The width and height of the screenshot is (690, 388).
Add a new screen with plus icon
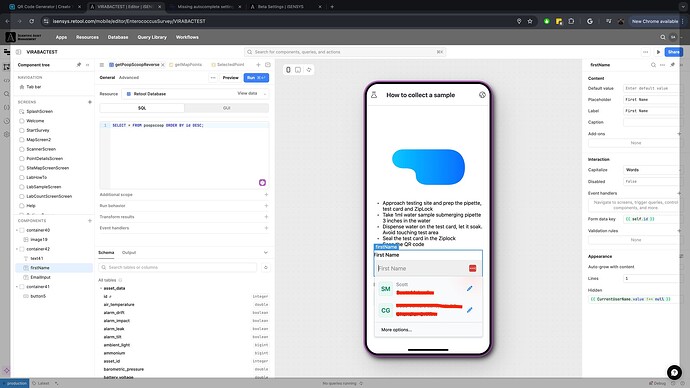click(90, 102)
